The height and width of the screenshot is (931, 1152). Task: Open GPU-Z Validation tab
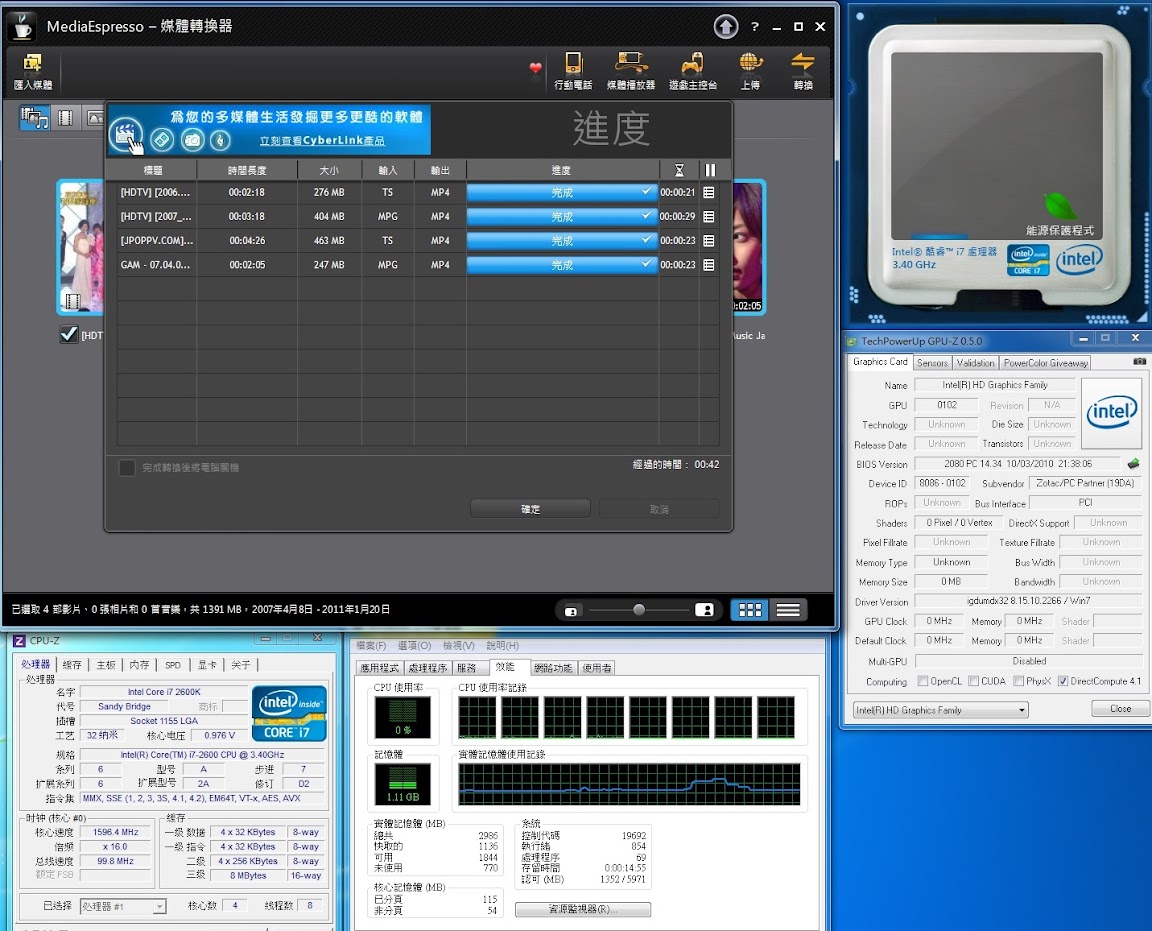976,363
